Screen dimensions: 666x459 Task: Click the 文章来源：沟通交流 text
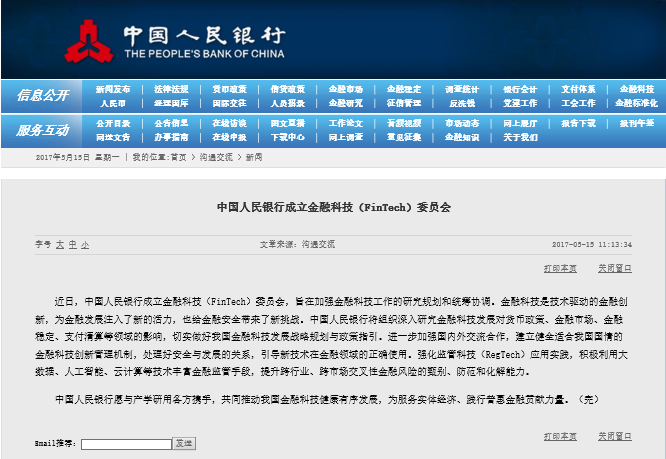coord(297,244)
